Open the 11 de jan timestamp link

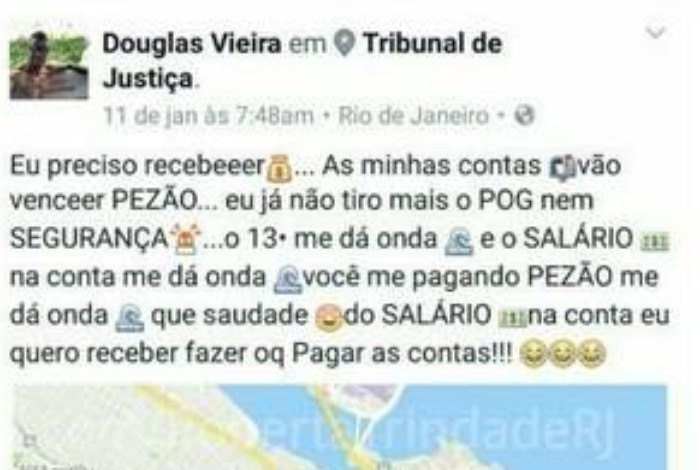tap(208, 116)
